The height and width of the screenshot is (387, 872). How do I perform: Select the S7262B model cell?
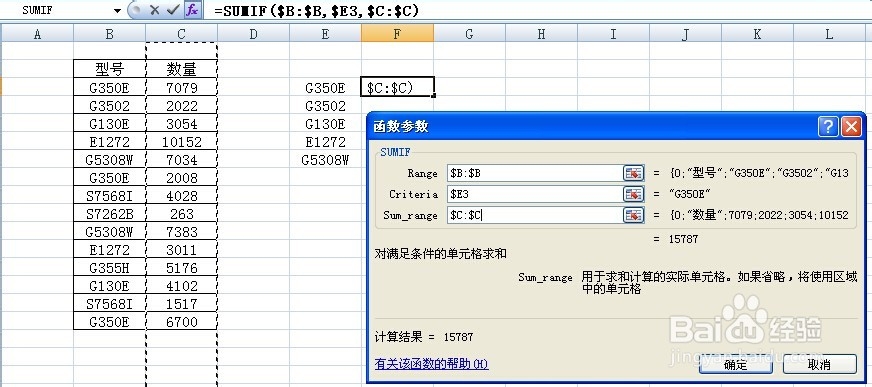(x=110, y=214)
